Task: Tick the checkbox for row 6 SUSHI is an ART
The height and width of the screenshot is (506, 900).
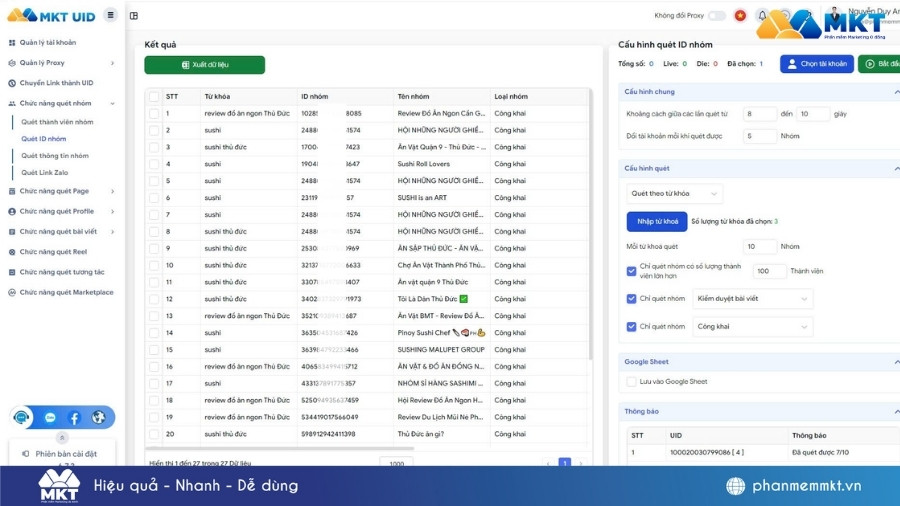Action: point(154,198)
